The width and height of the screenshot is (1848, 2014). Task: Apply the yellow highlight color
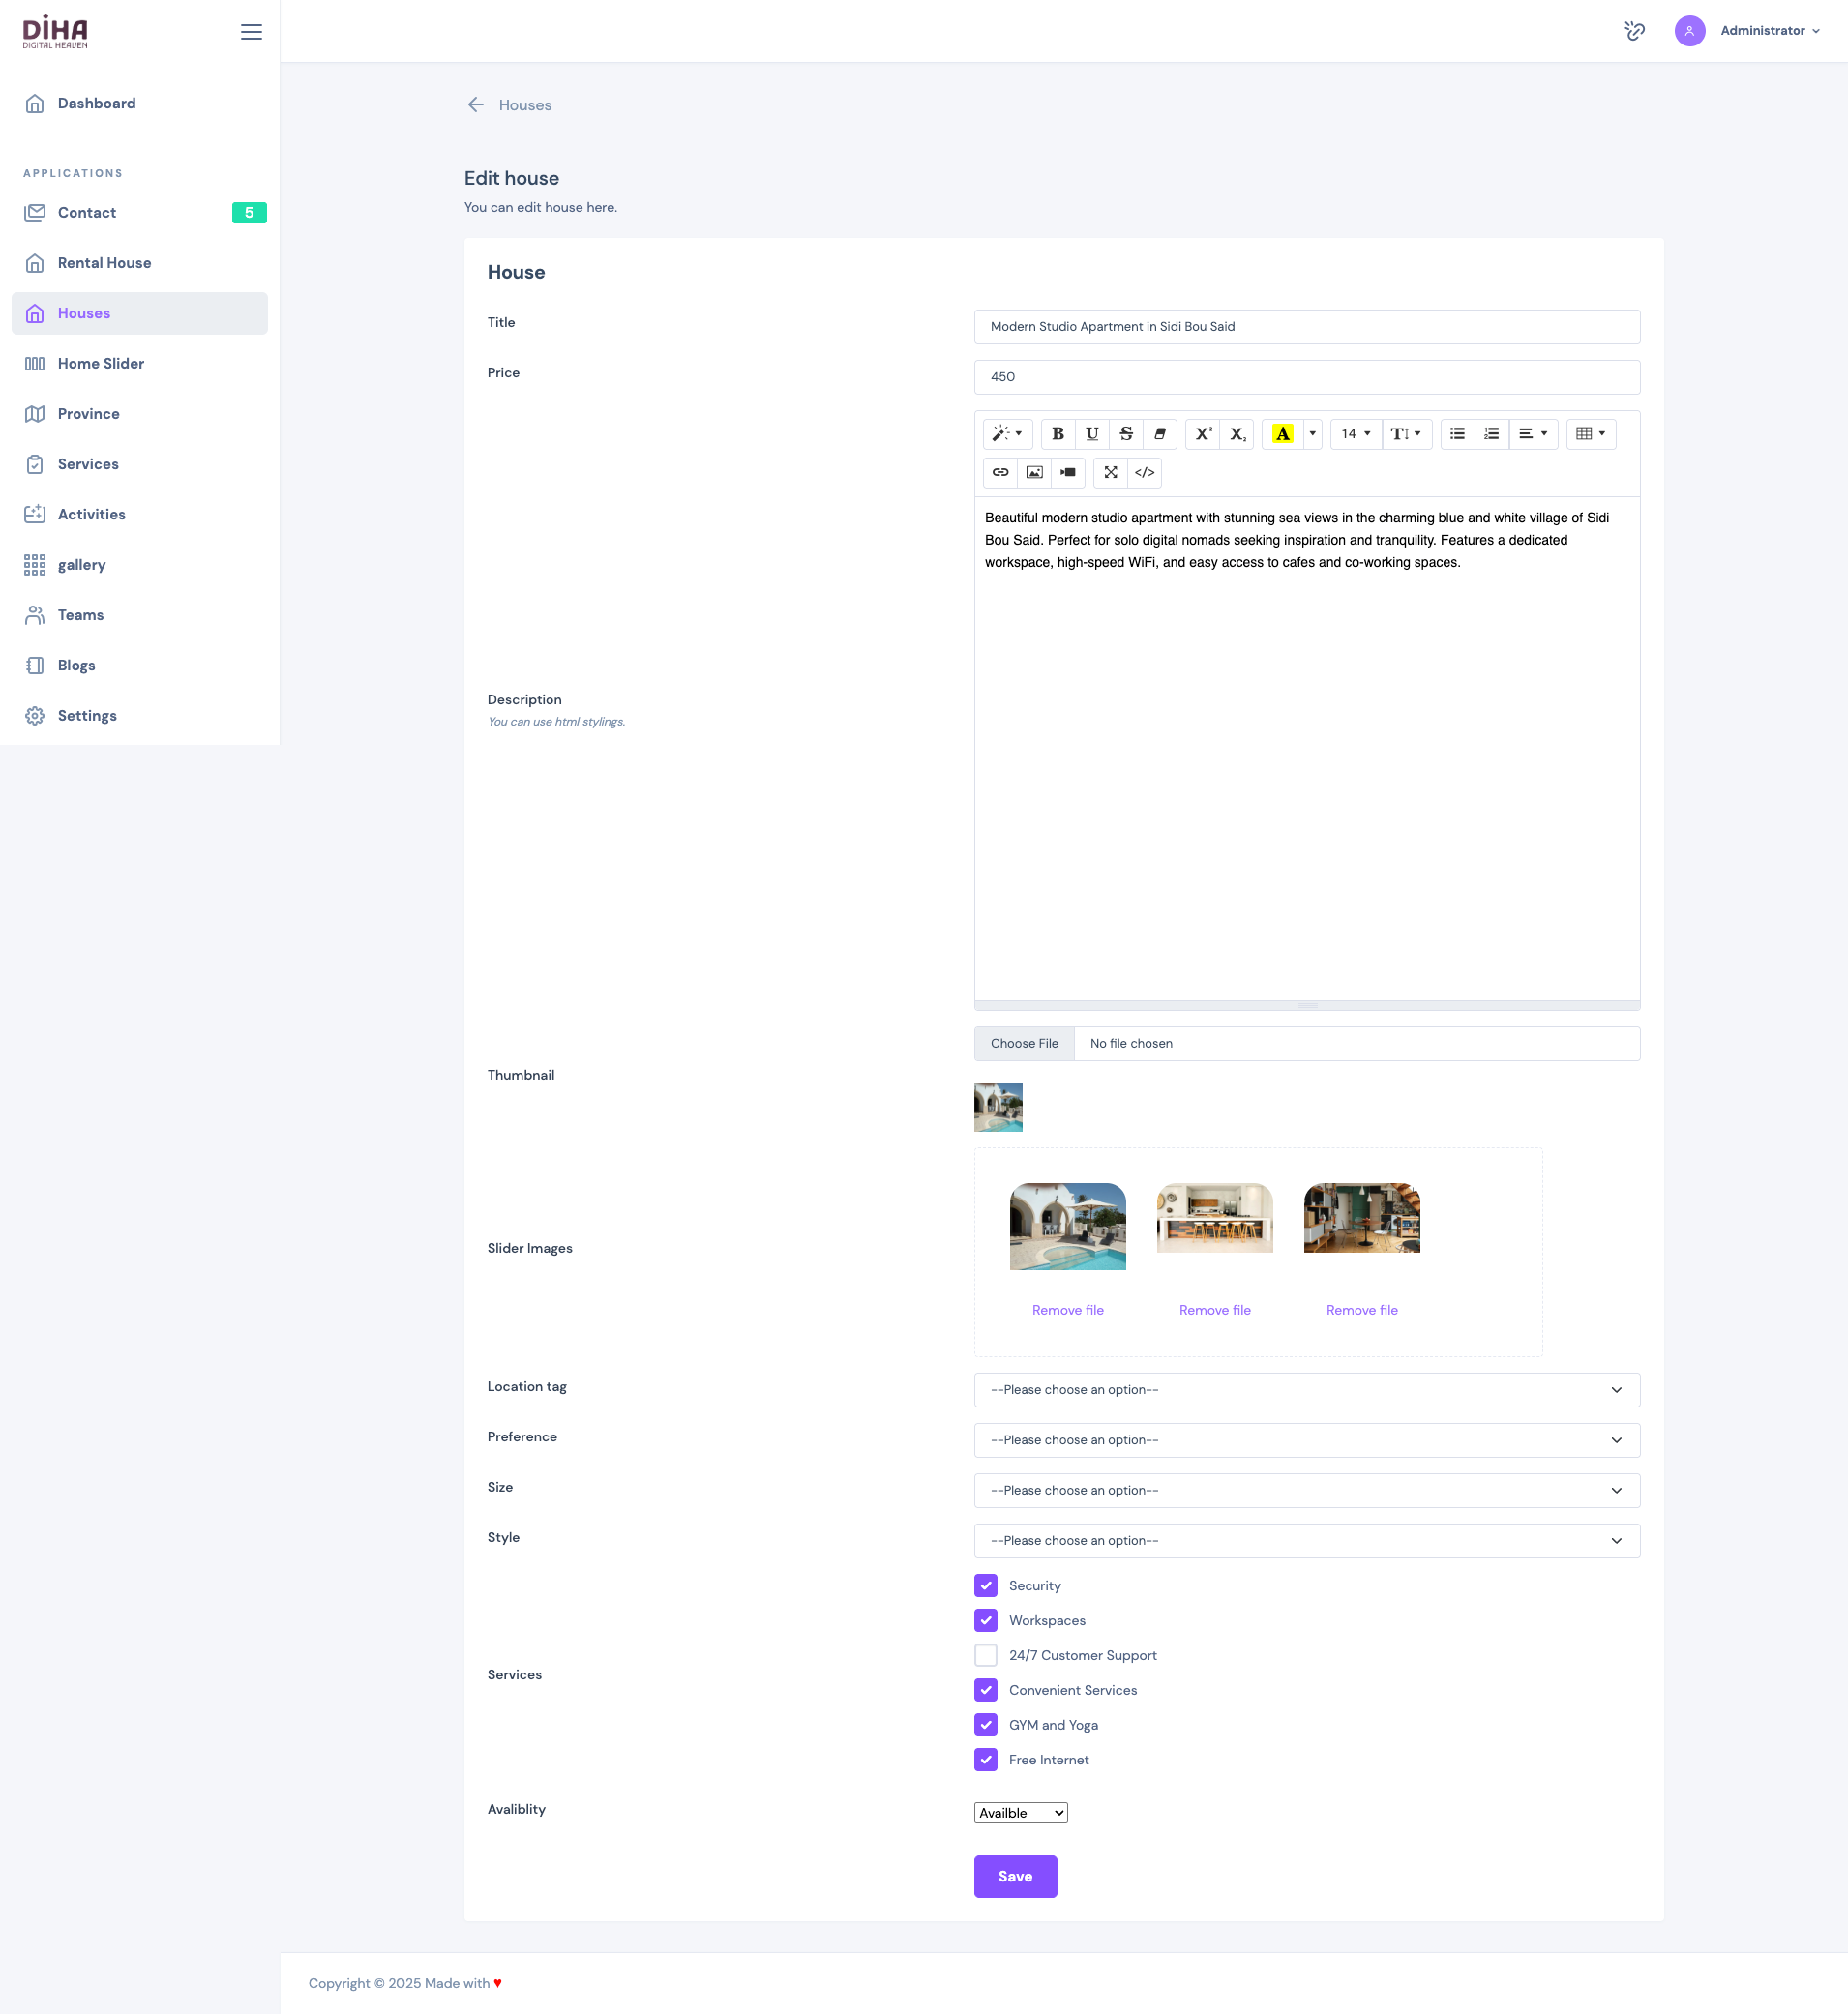tap(1282, 434)
